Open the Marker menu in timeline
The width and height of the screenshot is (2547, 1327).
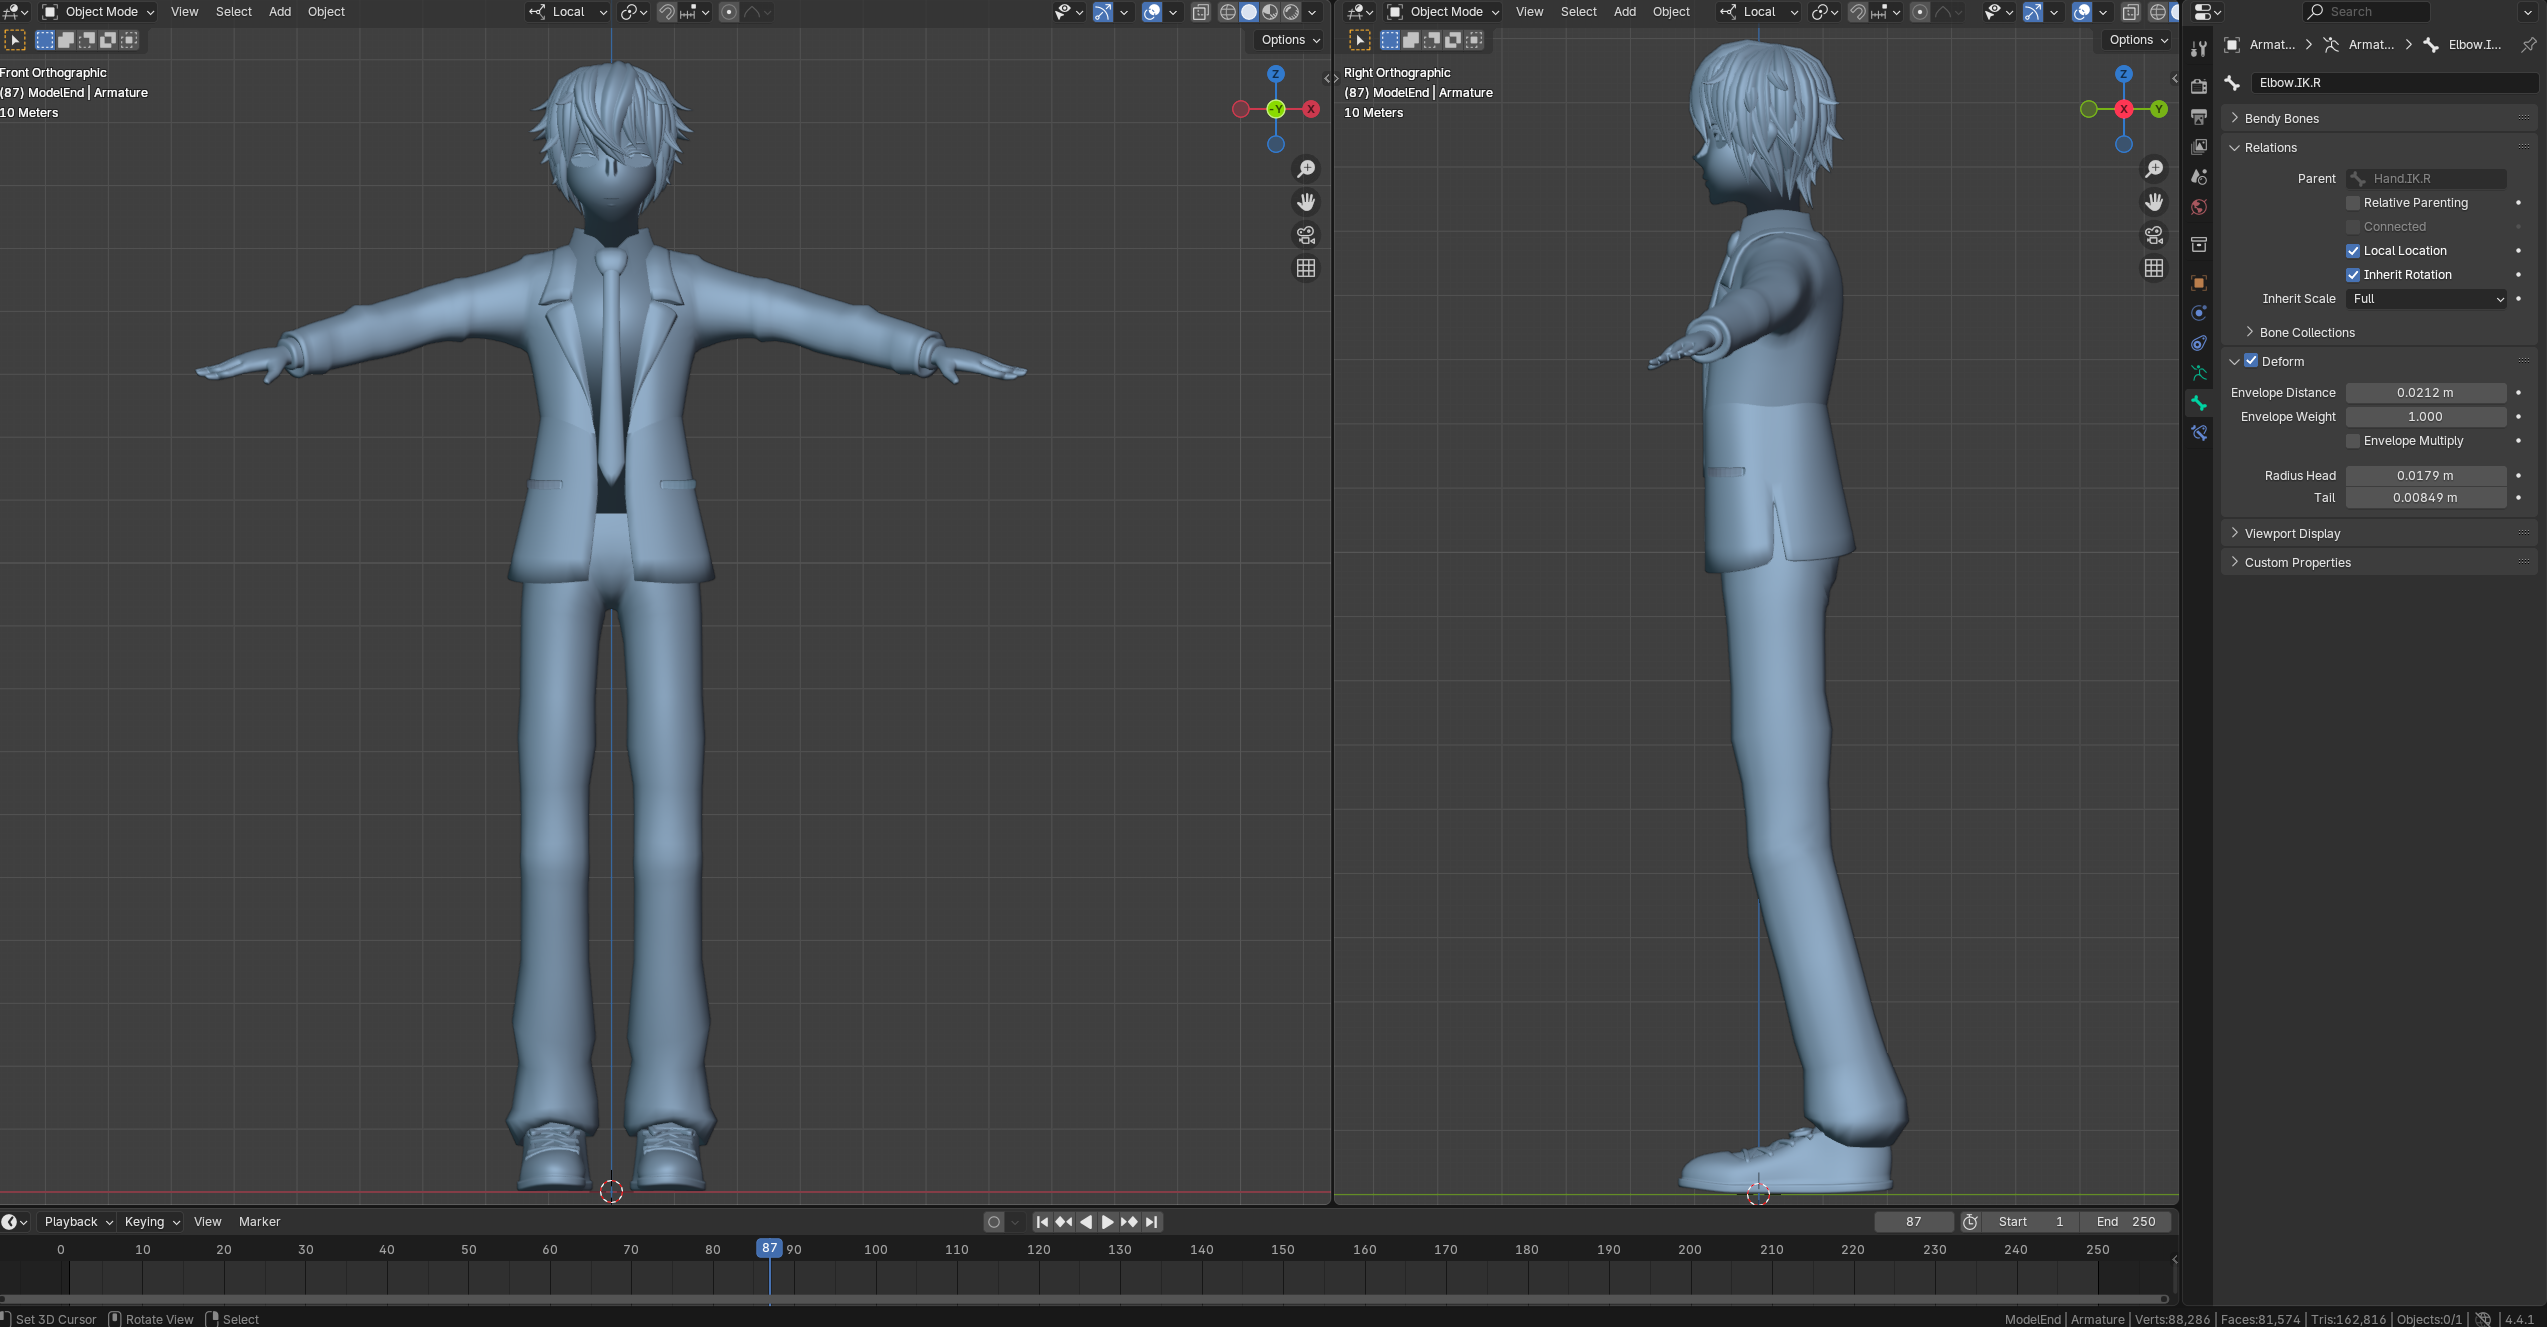click(x=259, y=1222)
